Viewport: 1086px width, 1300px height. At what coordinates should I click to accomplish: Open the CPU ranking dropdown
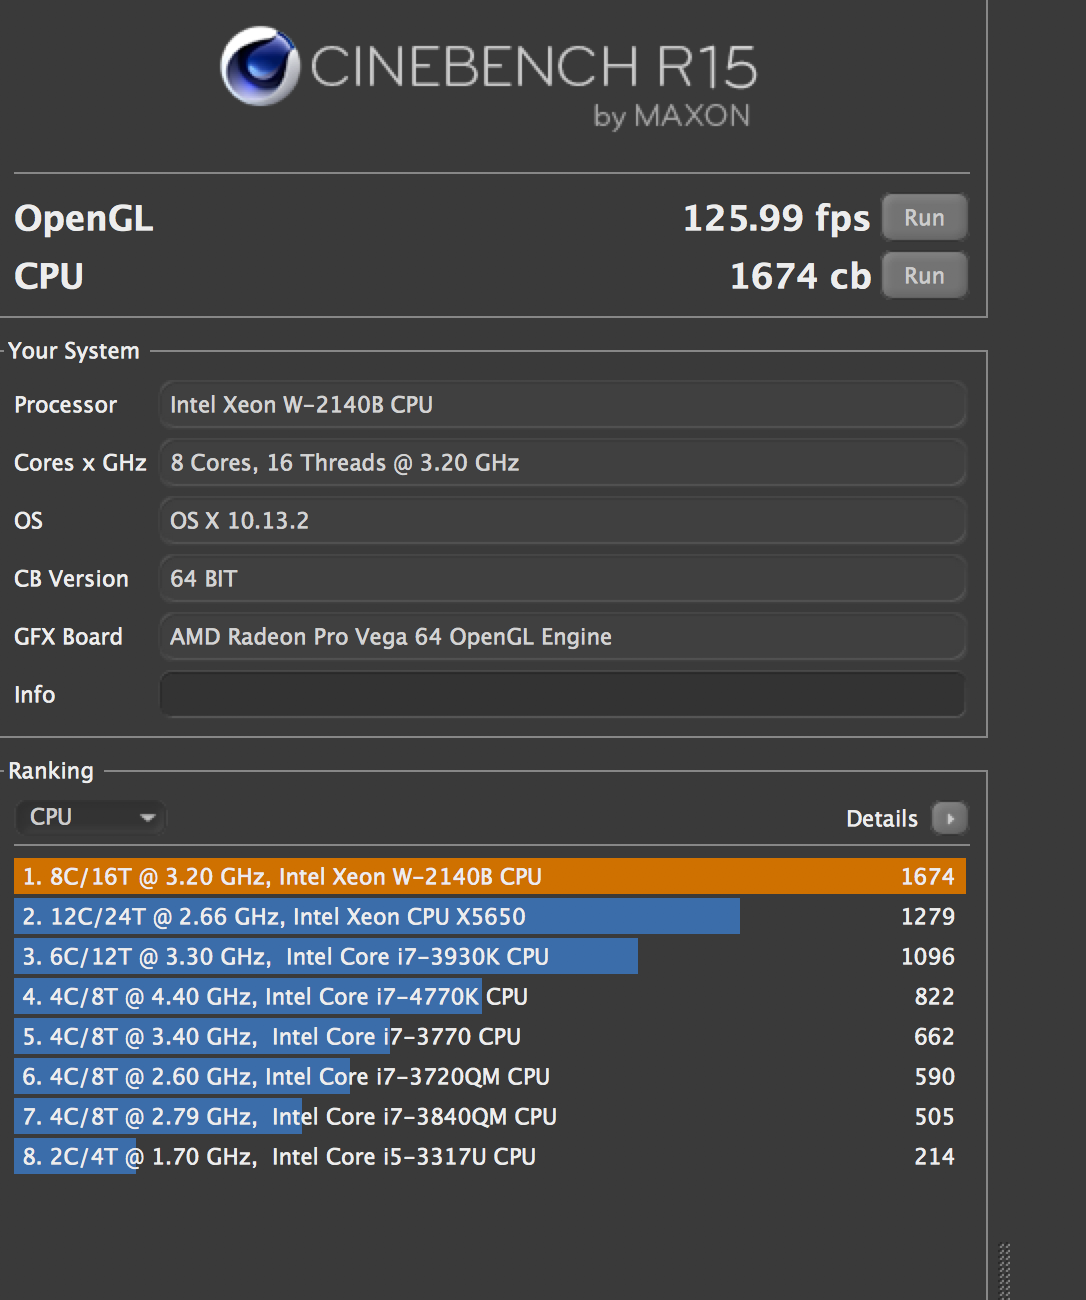click(x=90, y=817)
